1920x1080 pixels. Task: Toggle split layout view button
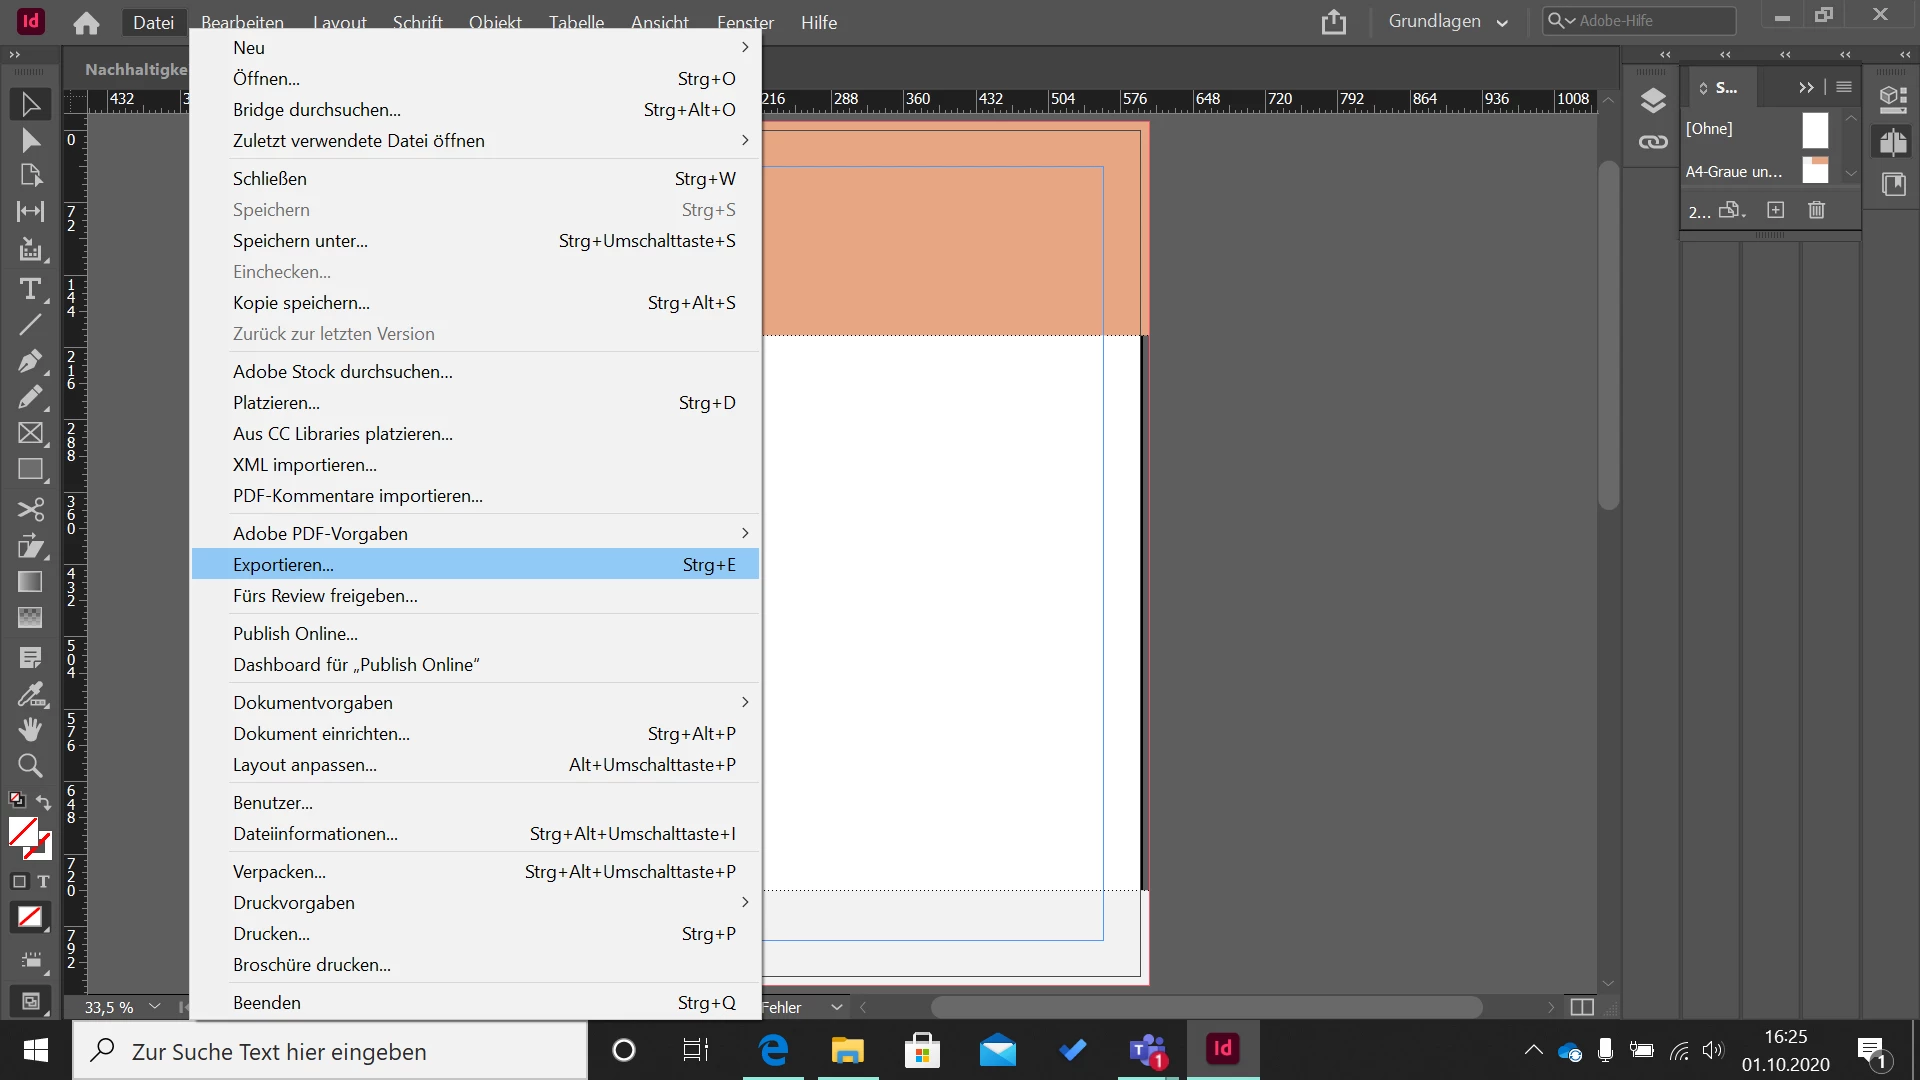(x=1582, y=1007)
